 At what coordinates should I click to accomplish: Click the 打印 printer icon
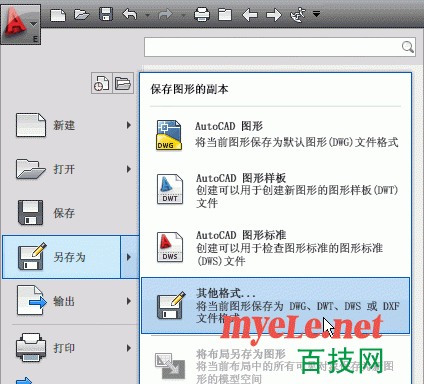coord(31,347)
